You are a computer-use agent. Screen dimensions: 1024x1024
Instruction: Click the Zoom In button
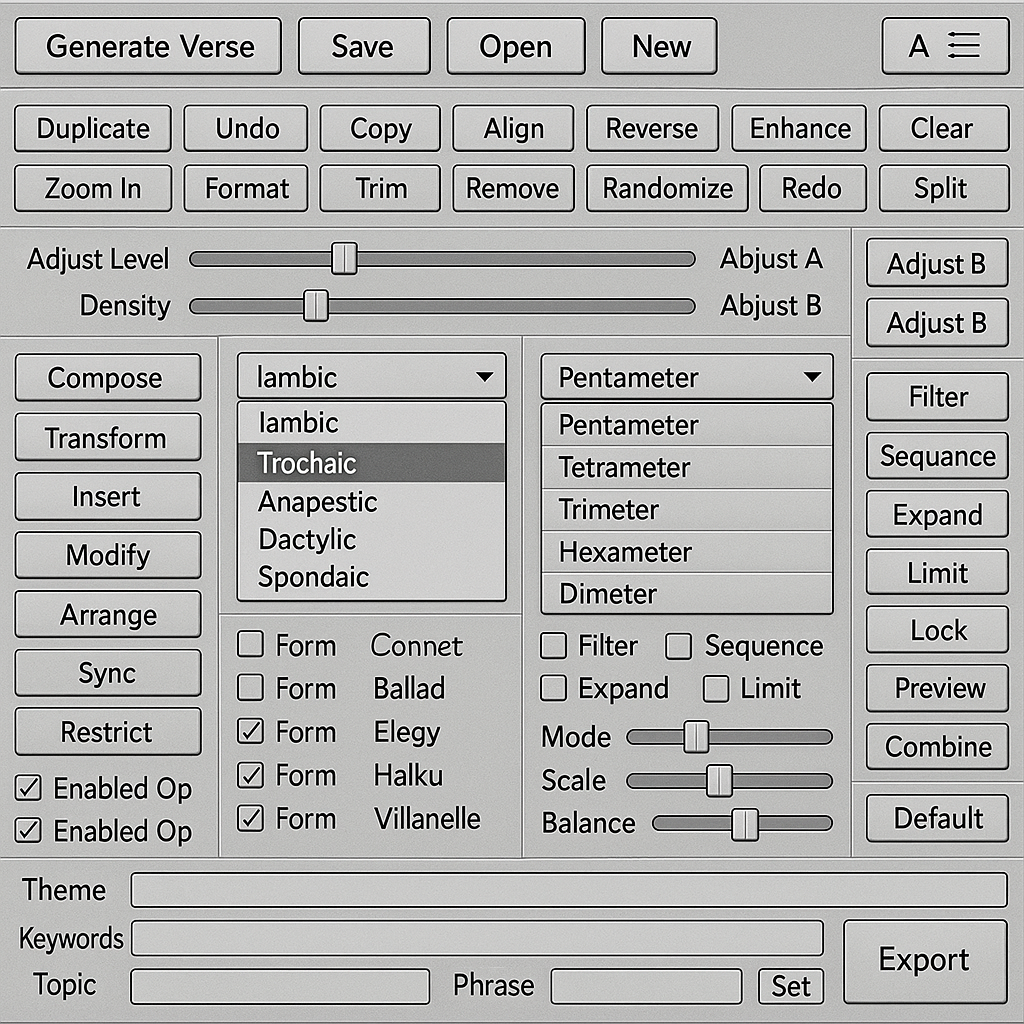pos(93,189)
